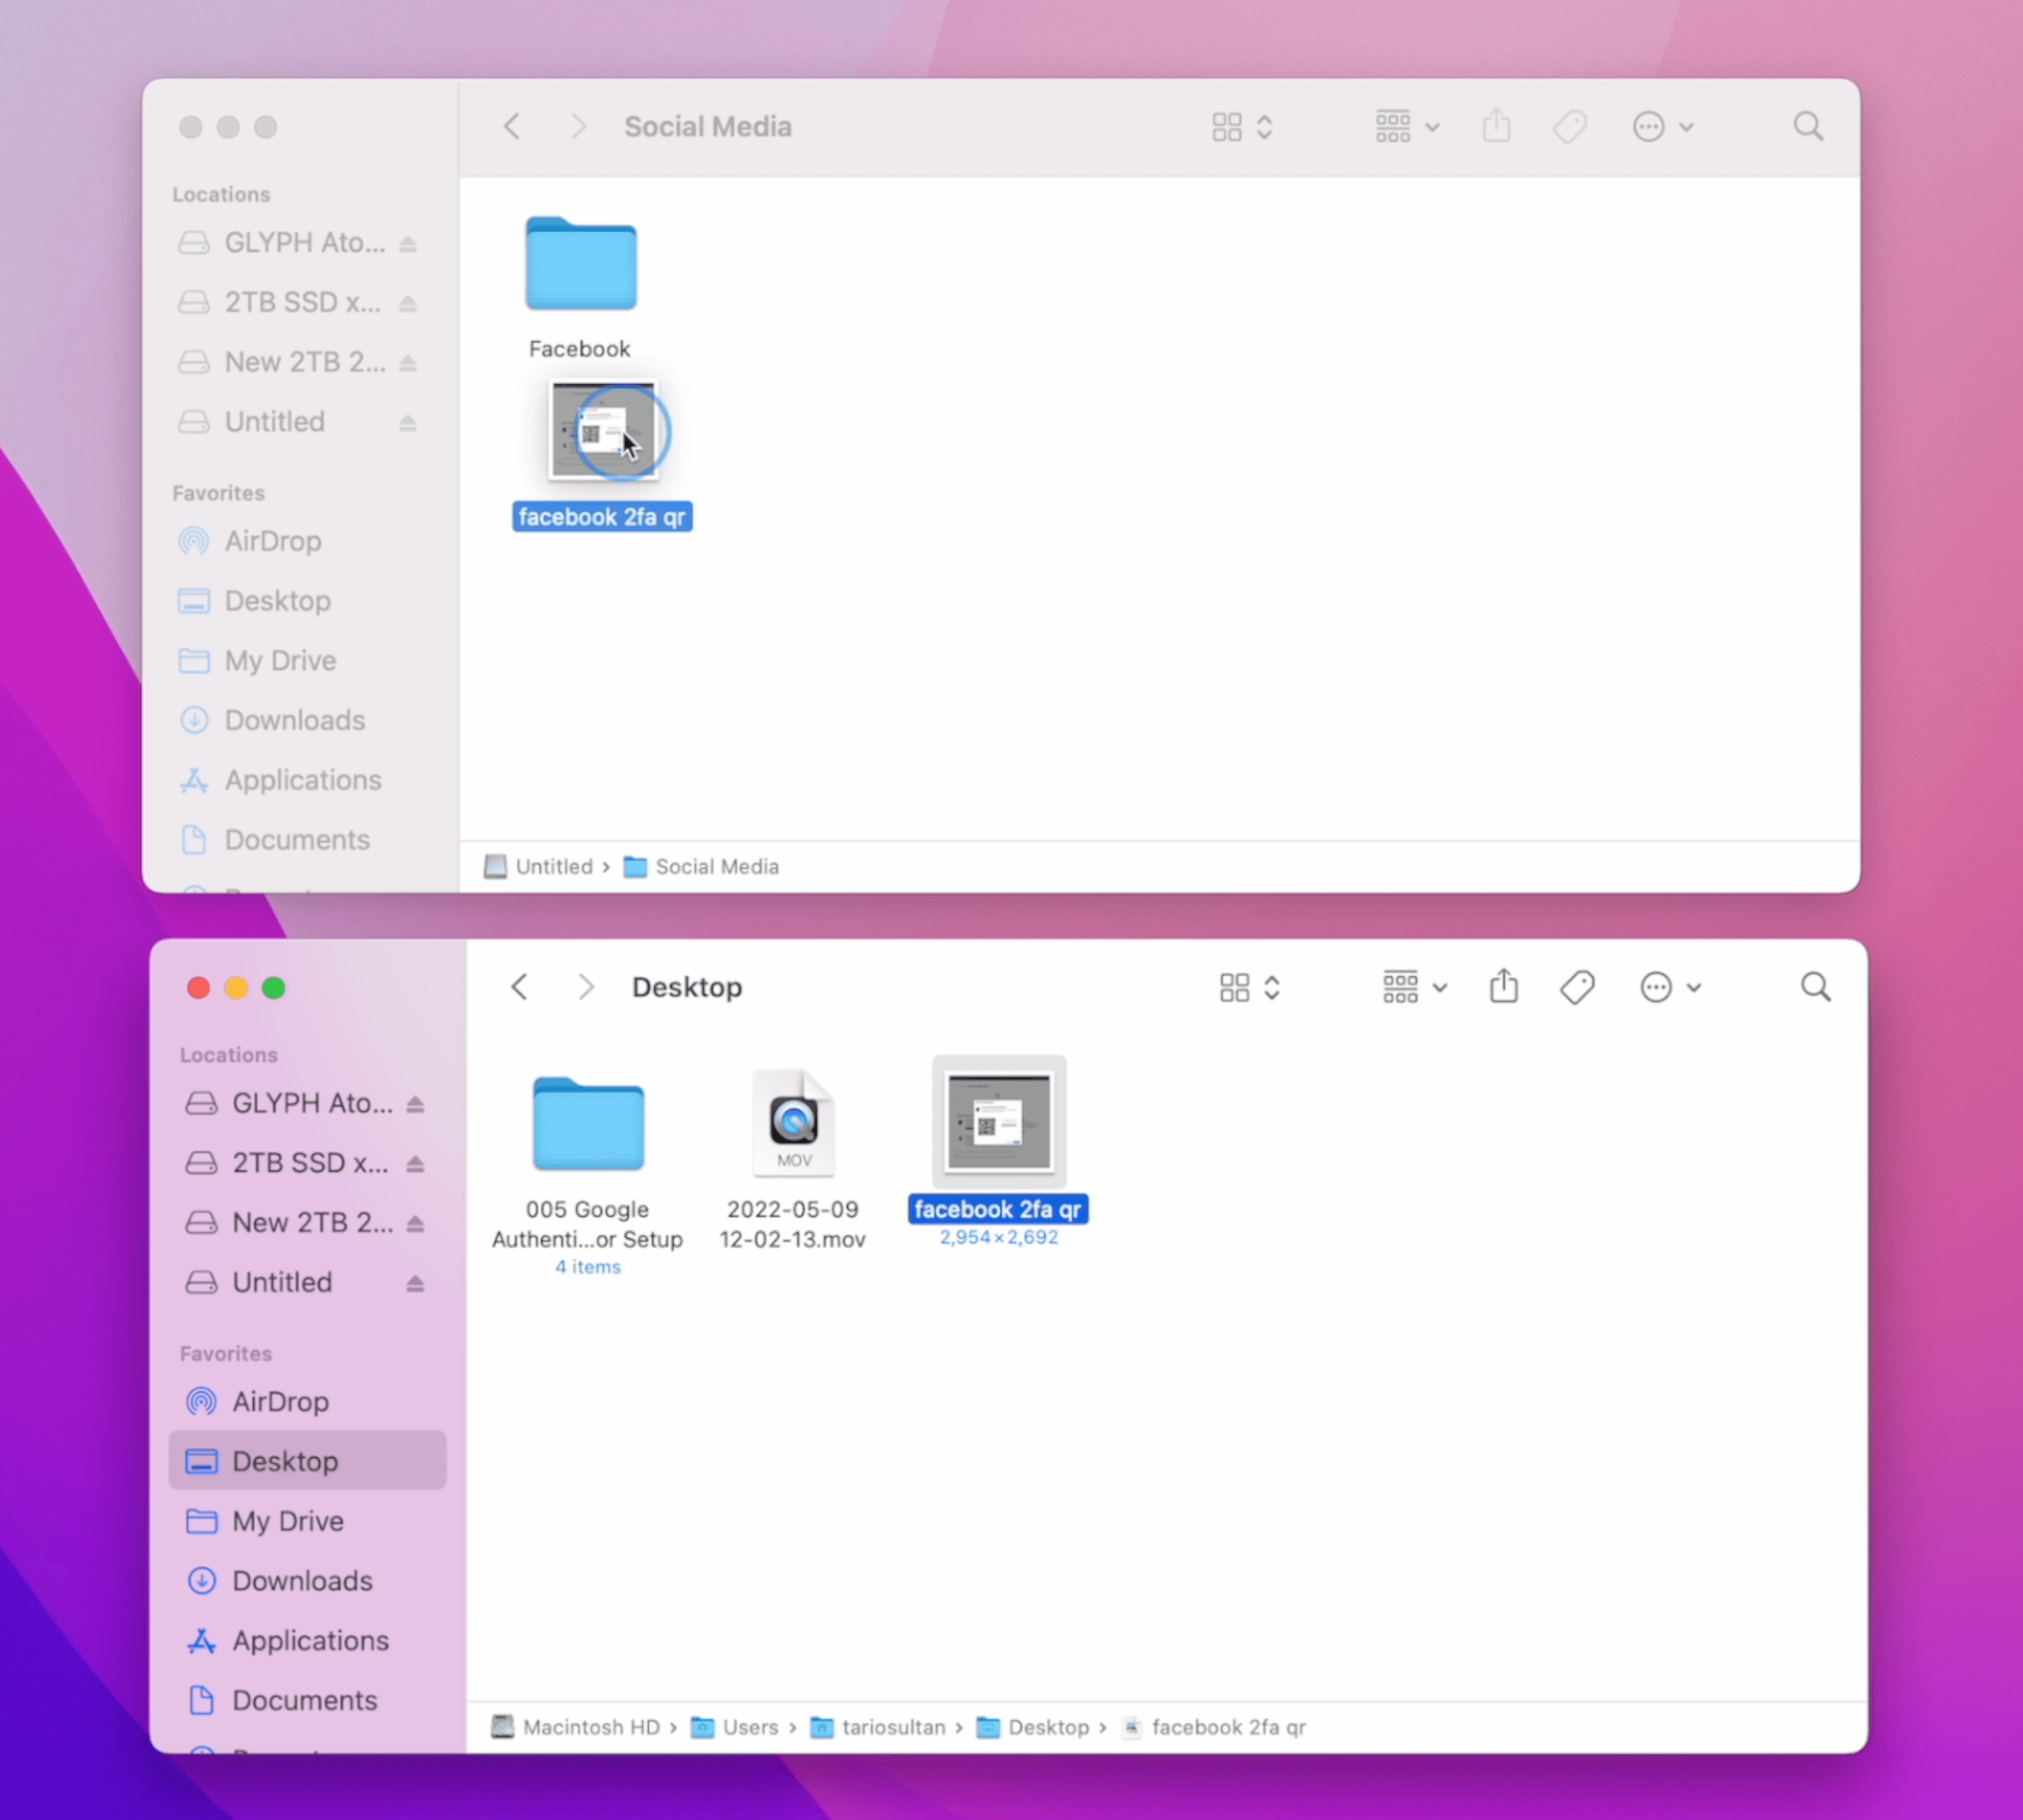This screenshot has width=2023, height=1820.
Task: Search in the Social Media window
Action: coord(1808,127)
